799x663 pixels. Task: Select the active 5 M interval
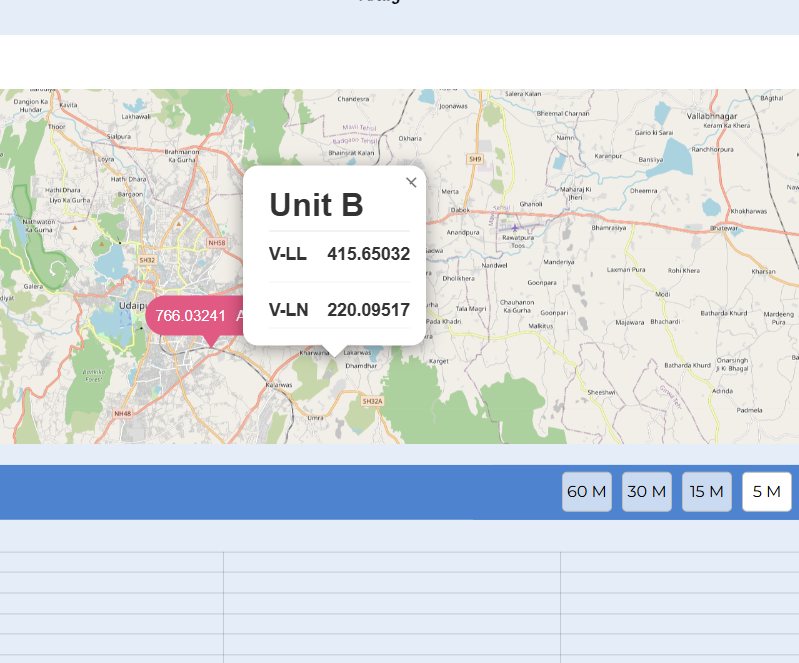point(767,492)
